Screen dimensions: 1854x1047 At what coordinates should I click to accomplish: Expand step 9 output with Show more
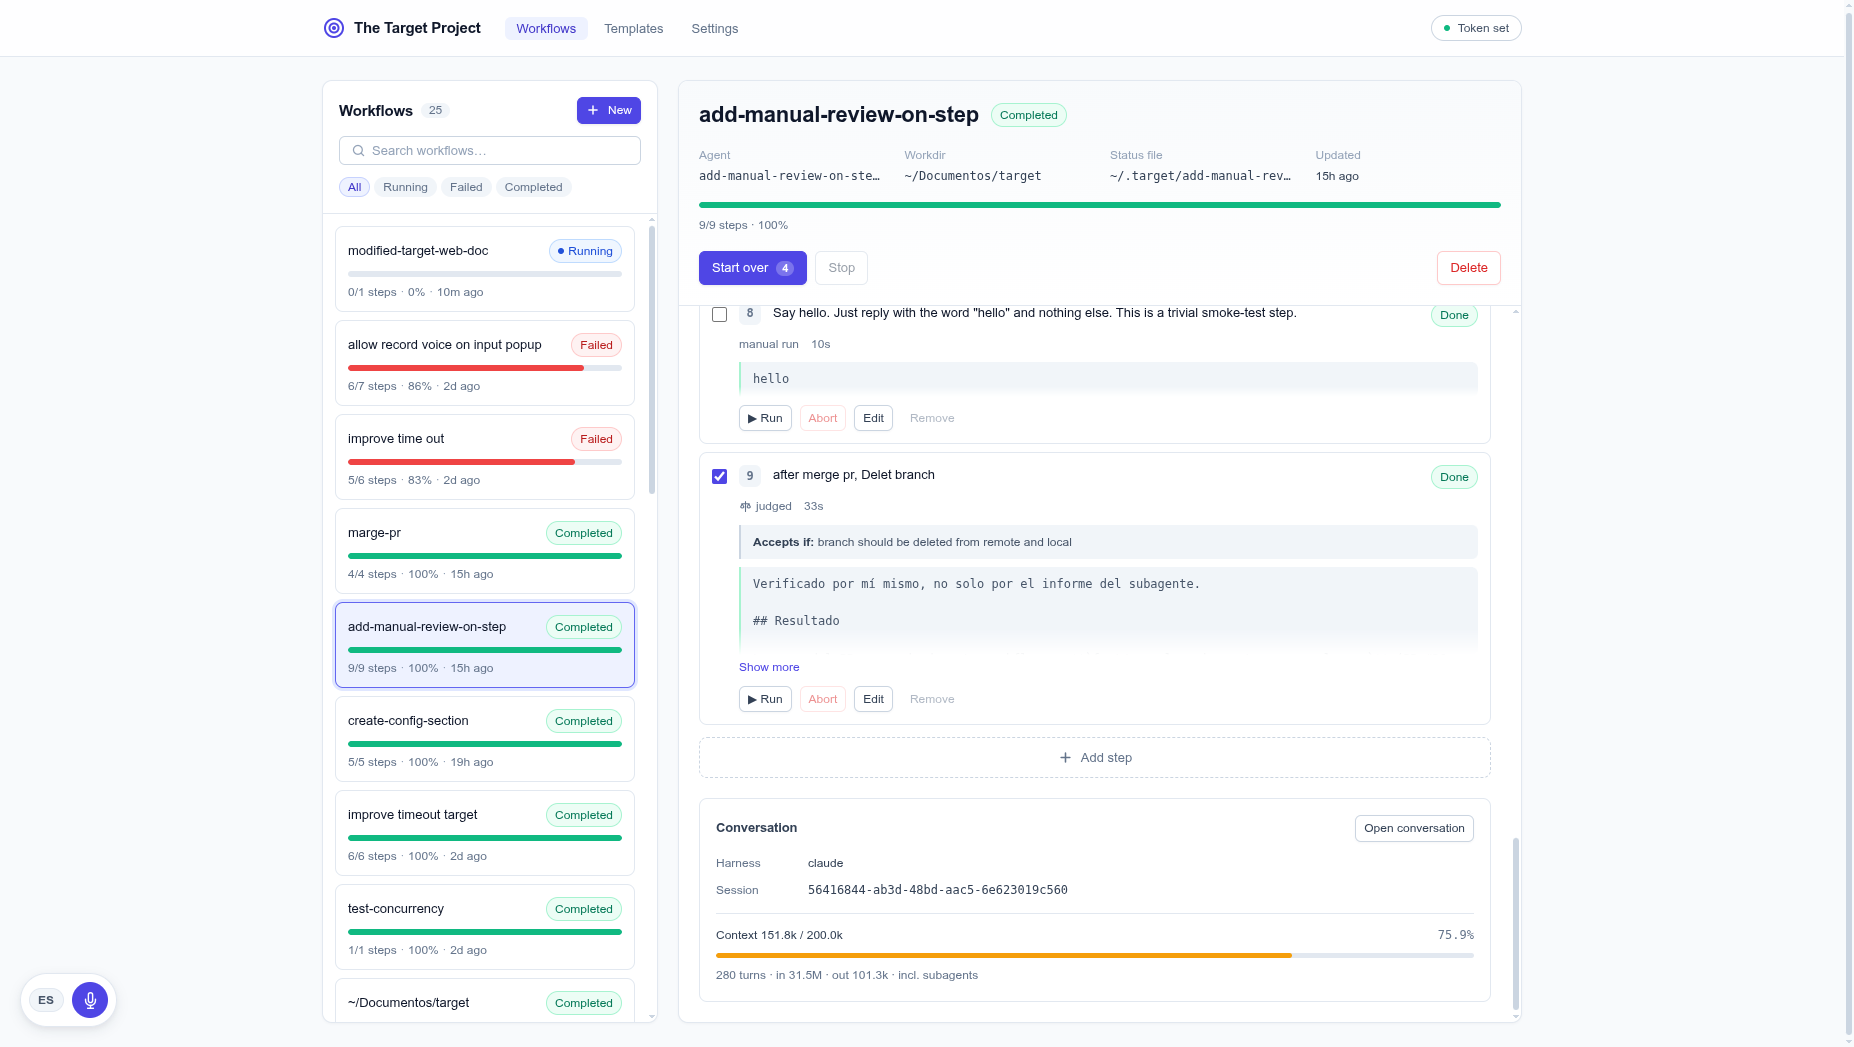click(x=769, y=667)
